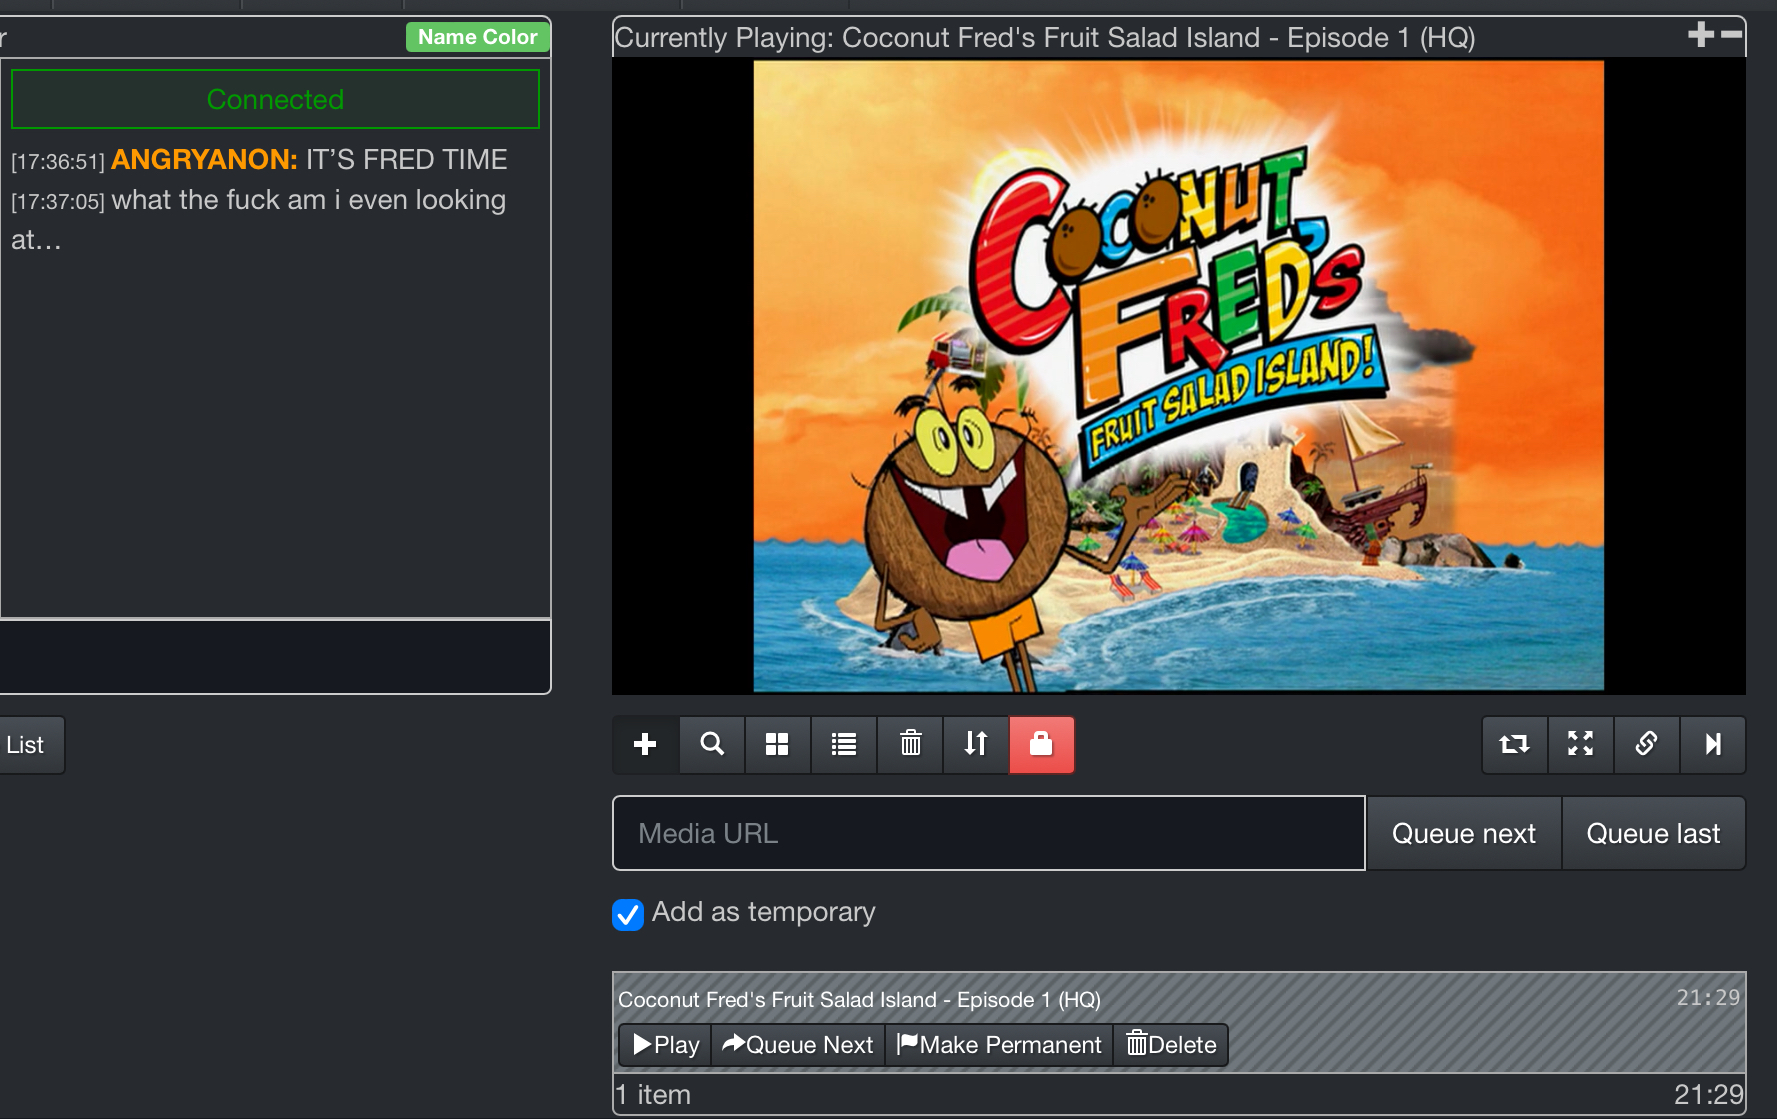Click the retweet-style reload media icon
The width and height of the screenshot is (1777, 1119).
click(1514, 744)
